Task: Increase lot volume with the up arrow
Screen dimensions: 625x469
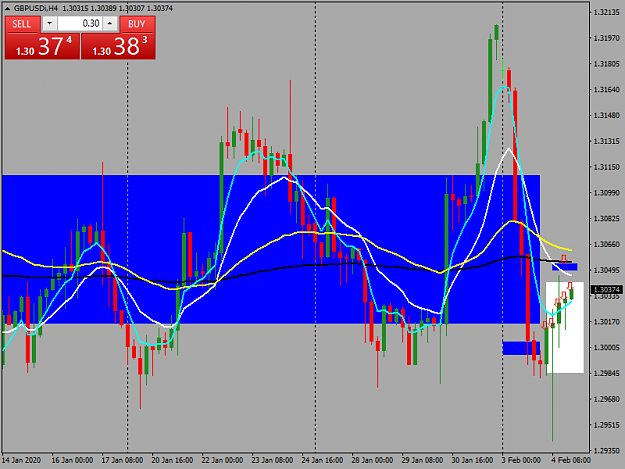Action: pyautogui.click(x=110, y=24)
